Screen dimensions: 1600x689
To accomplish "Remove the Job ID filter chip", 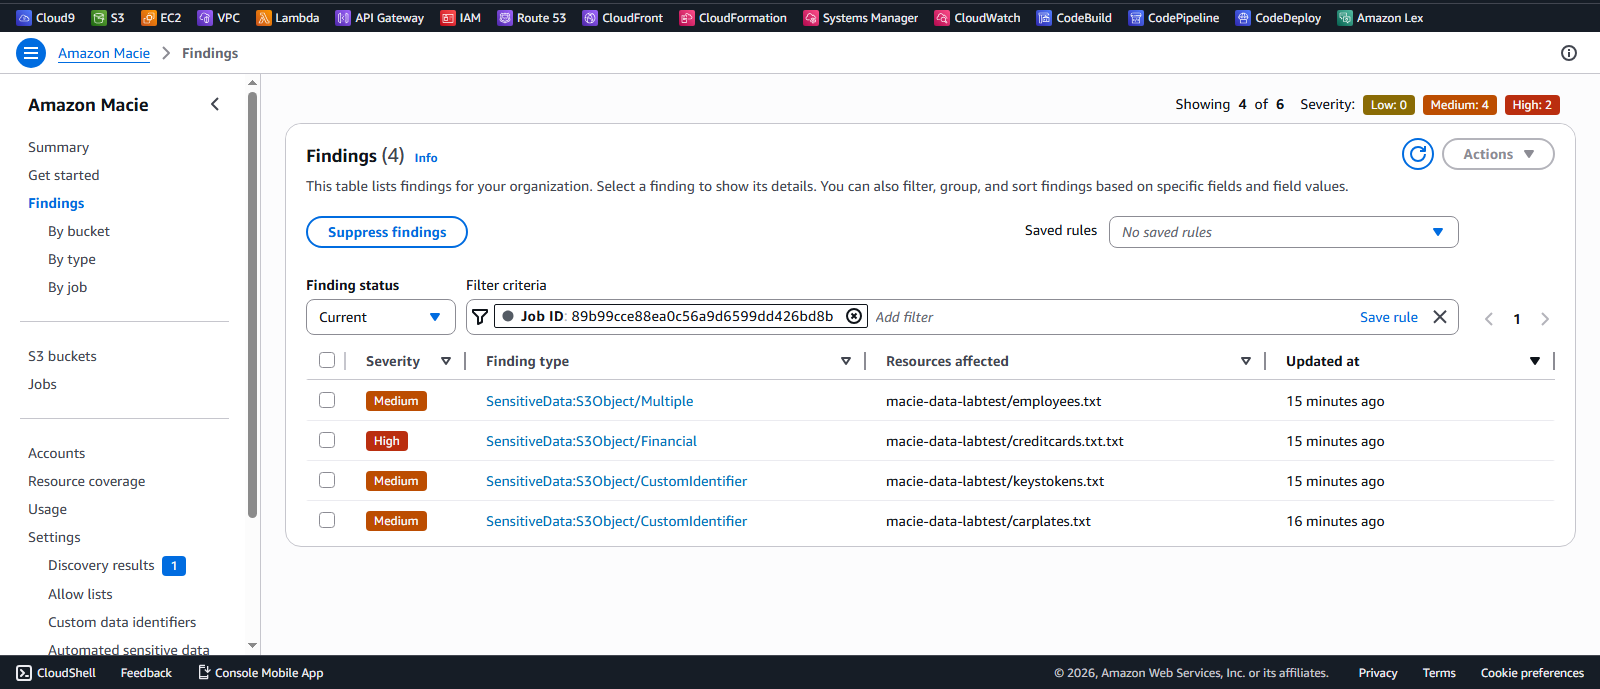I will pyautogui.click(x=854, y=316).
